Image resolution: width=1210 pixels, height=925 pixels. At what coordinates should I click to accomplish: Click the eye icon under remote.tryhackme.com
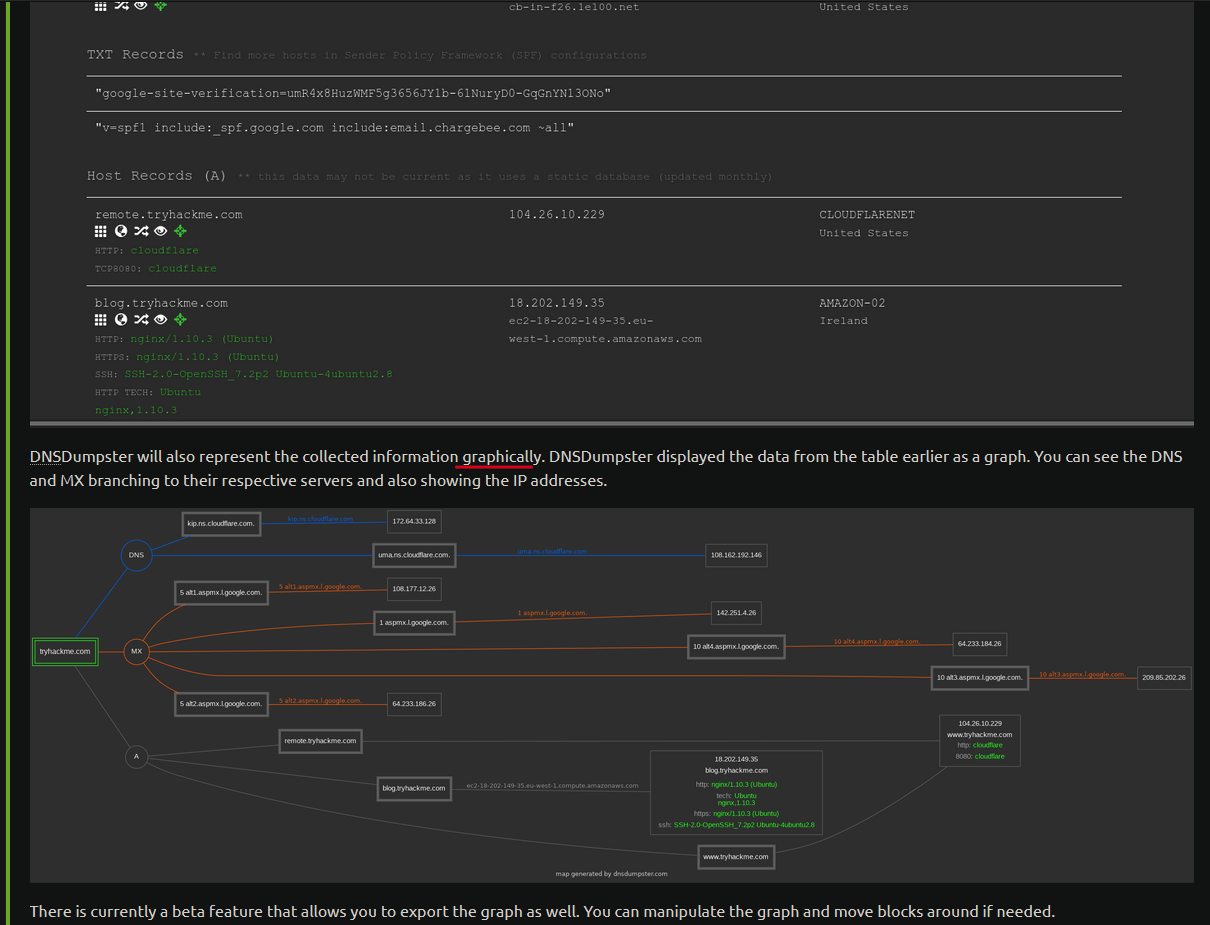pos(160,231)
